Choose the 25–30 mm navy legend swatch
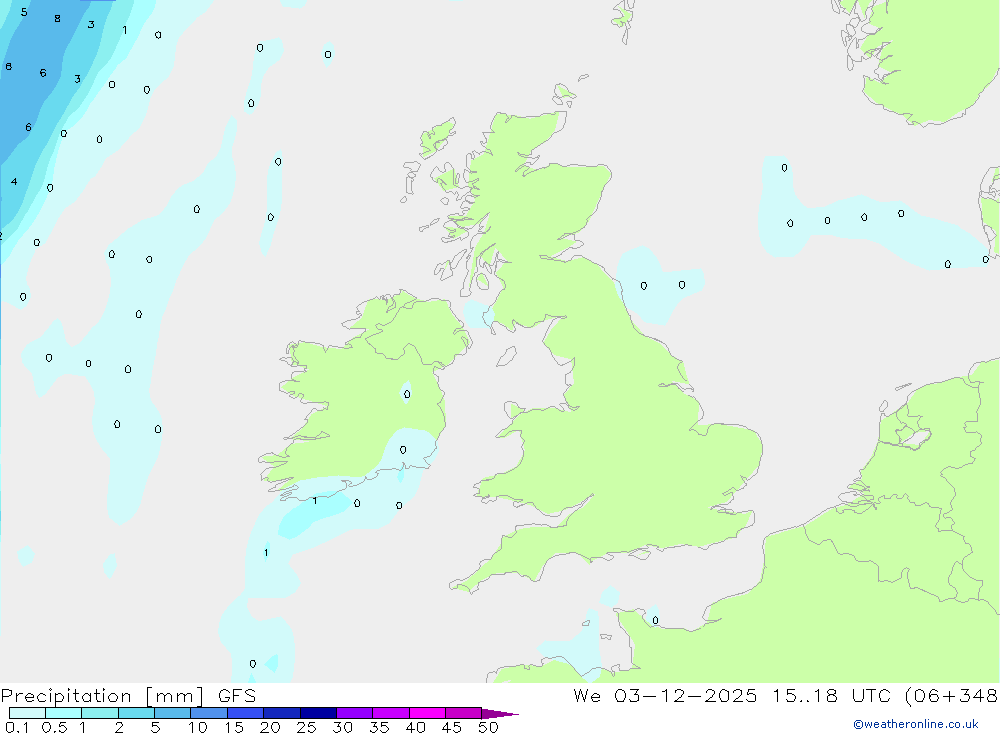 [x=318, y=713]
